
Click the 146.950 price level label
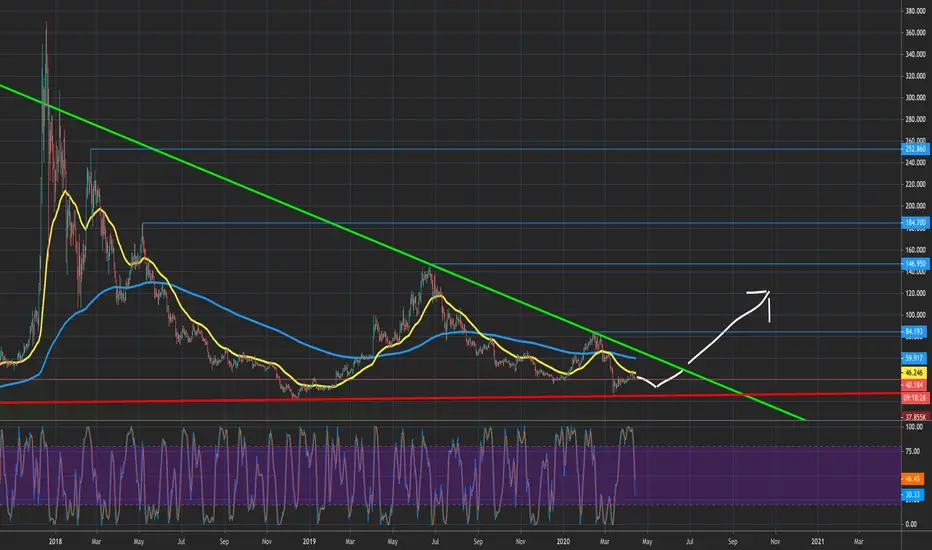[x=915, y=263]
